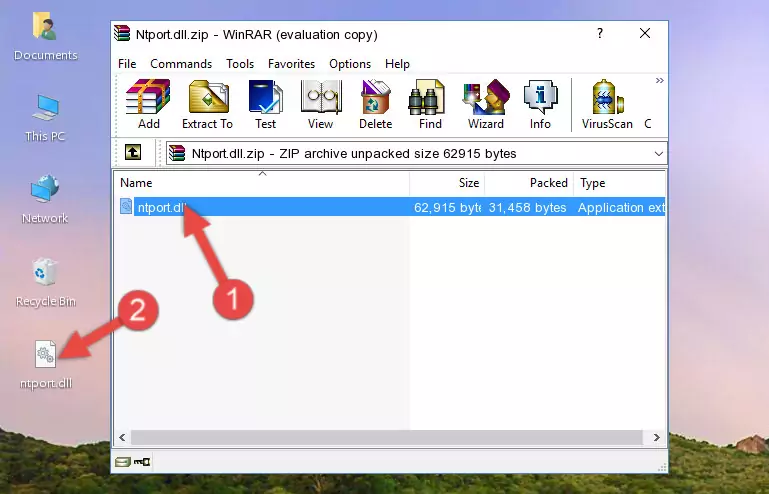Sort by the Packed column header
The width and height of the screenshot is (769, 494).
click(x=529, y=182)
